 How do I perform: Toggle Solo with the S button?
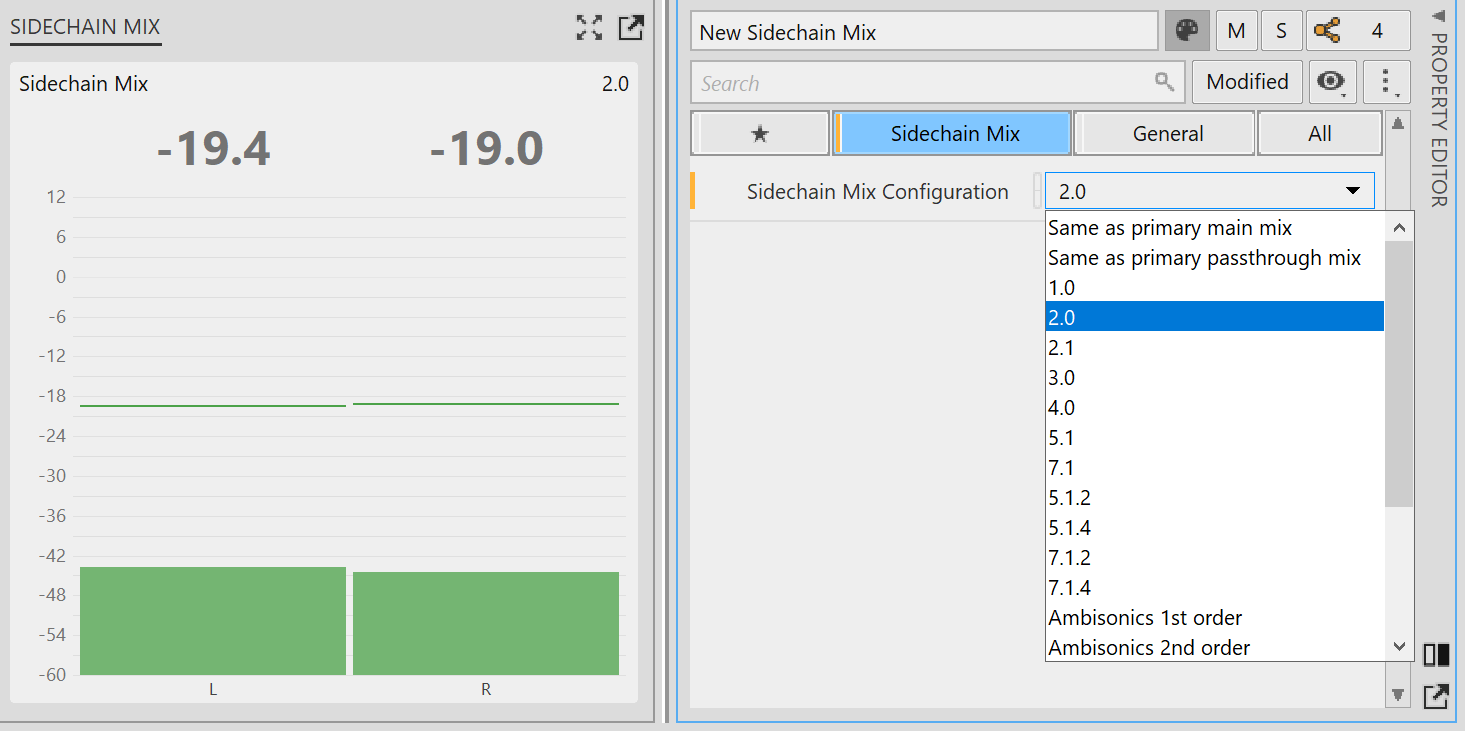click(x=1281, y=31)
